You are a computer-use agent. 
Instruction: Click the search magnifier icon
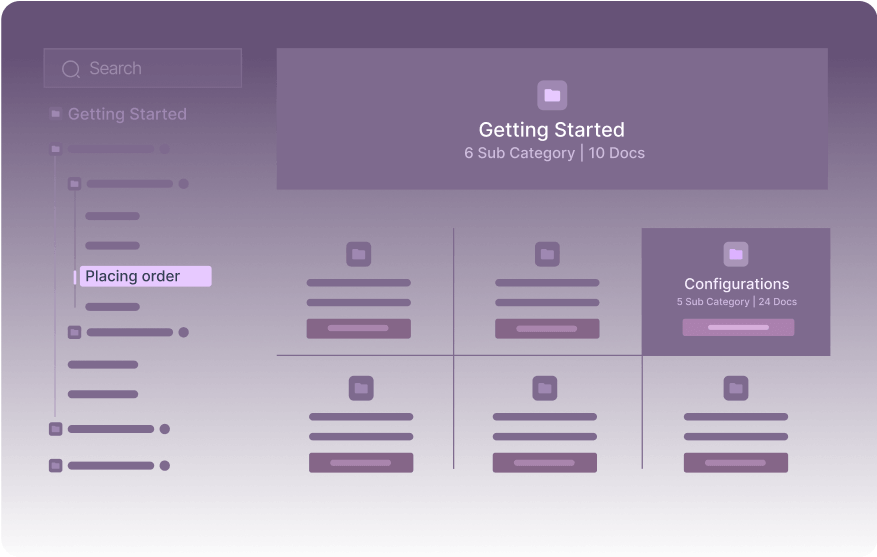click(71, 69)
